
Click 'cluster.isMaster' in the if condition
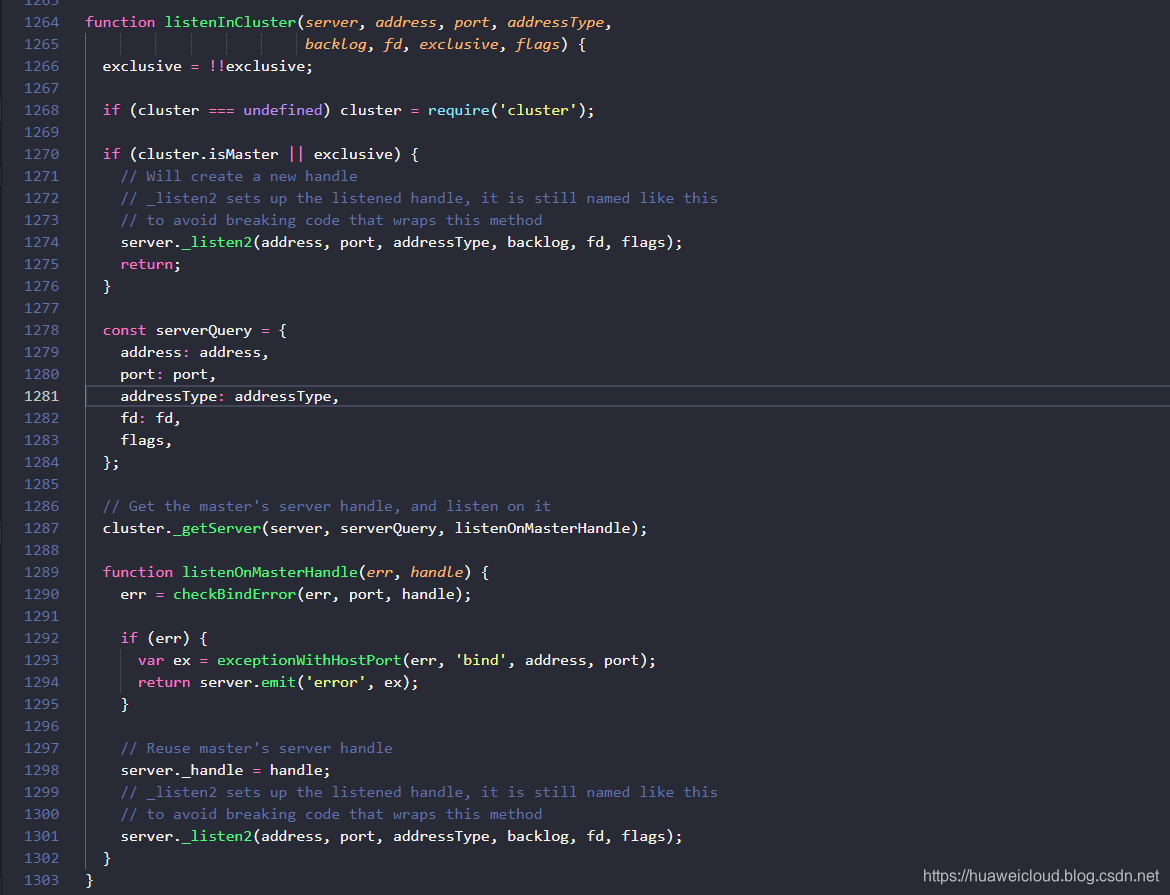click(208, 155)
